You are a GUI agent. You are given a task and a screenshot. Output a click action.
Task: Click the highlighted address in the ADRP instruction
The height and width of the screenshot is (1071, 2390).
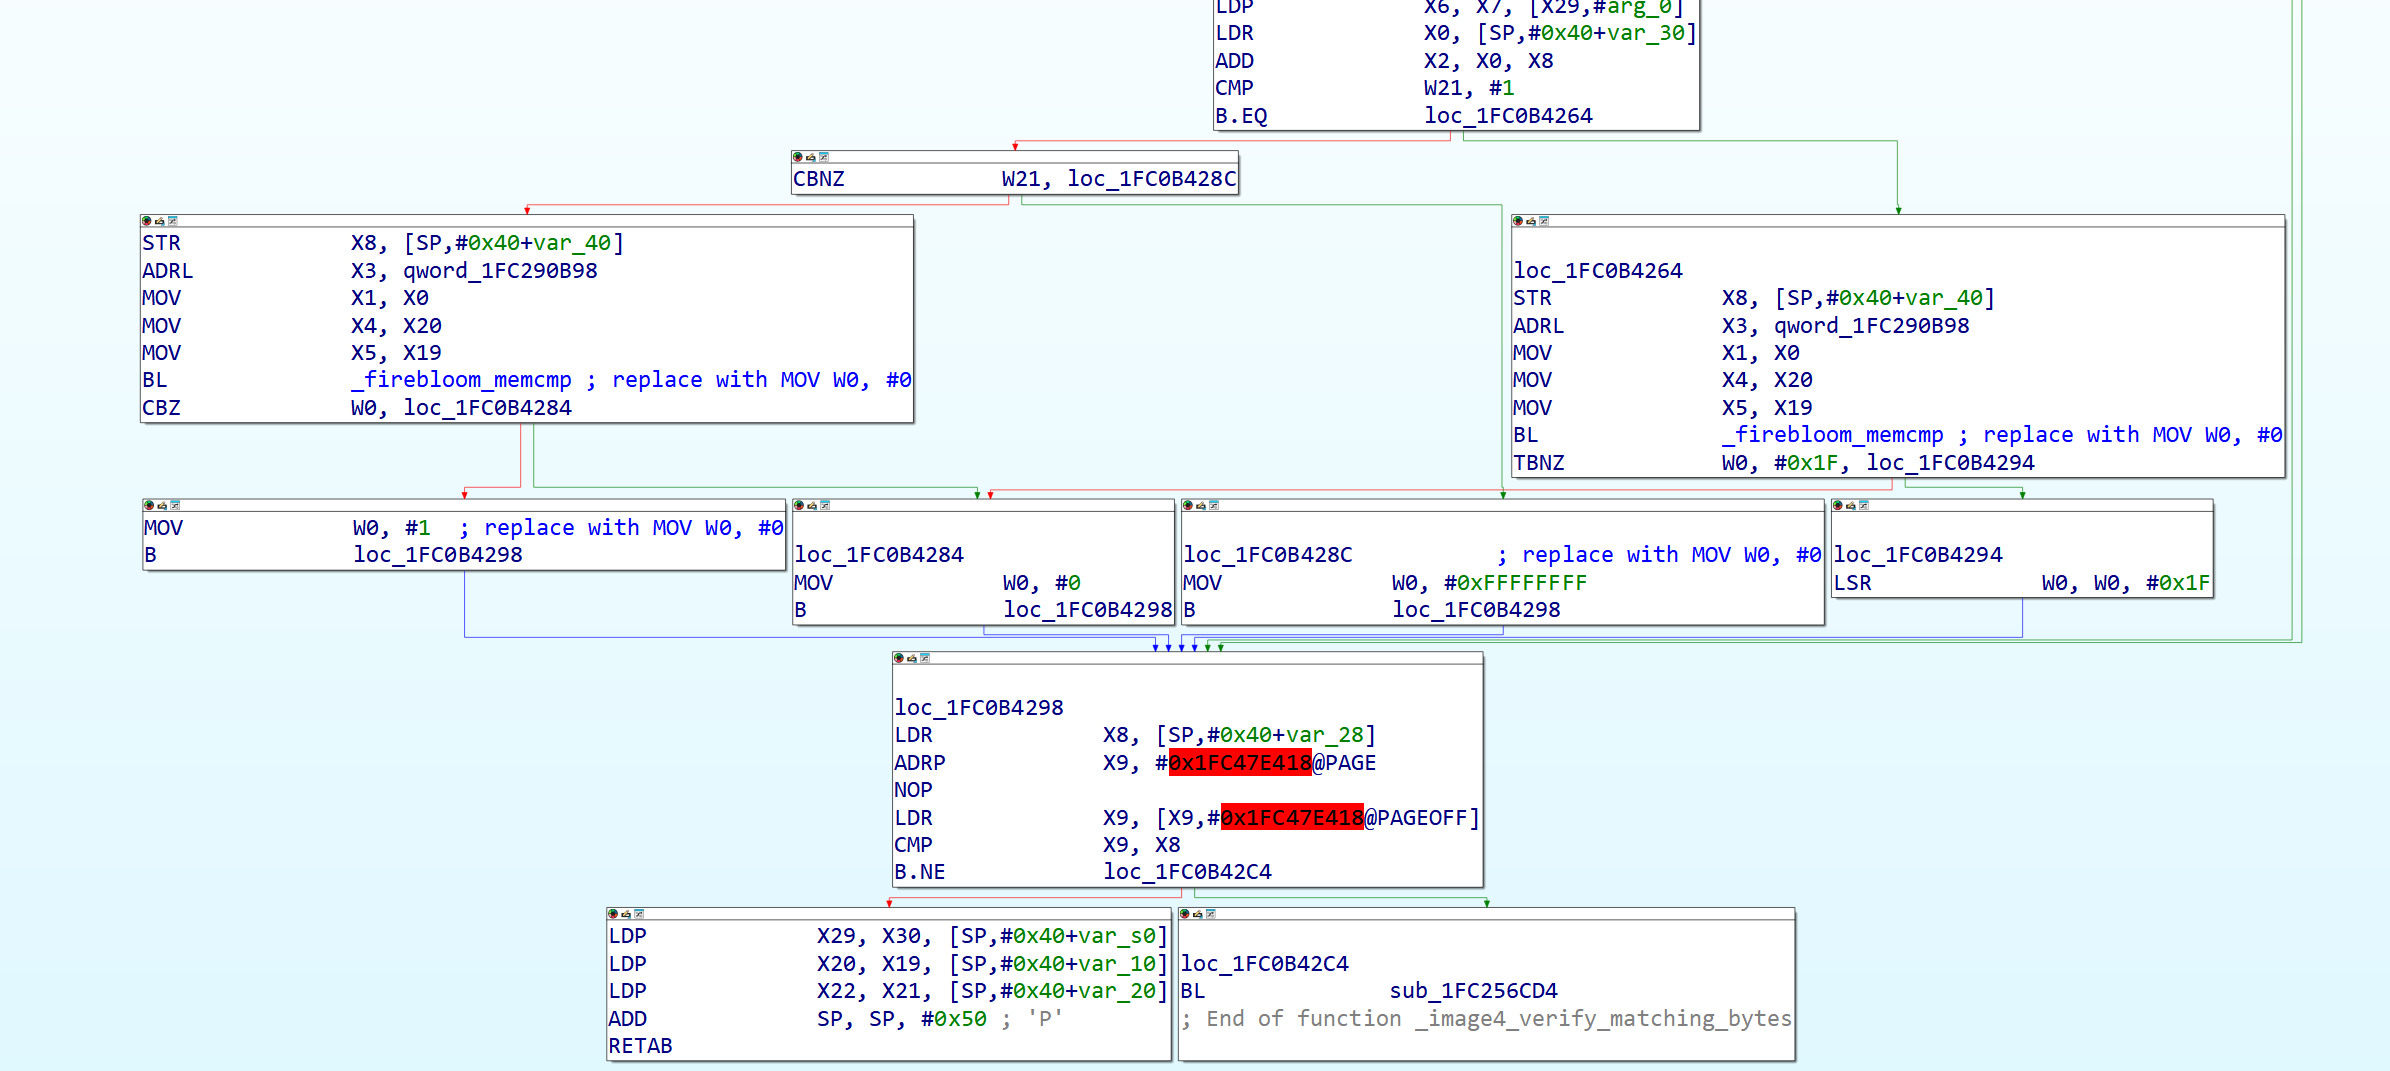click(x=1240, y=763)
